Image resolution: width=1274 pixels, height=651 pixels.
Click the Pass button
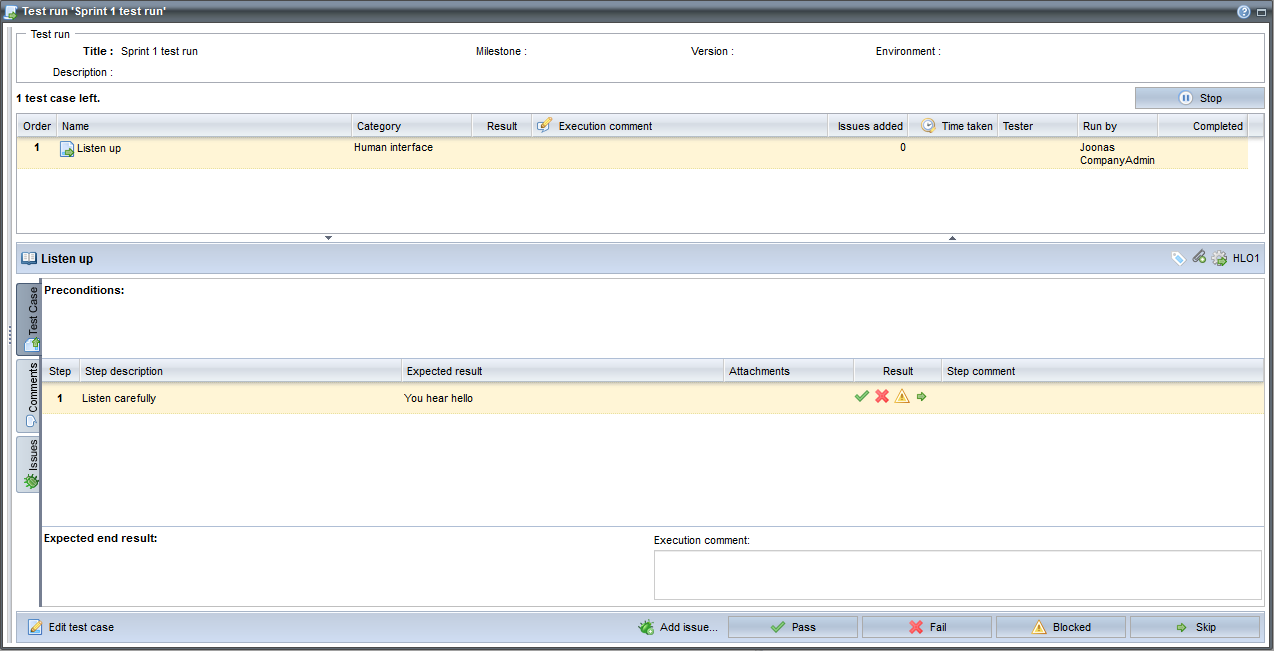click(x=793, y=627)
